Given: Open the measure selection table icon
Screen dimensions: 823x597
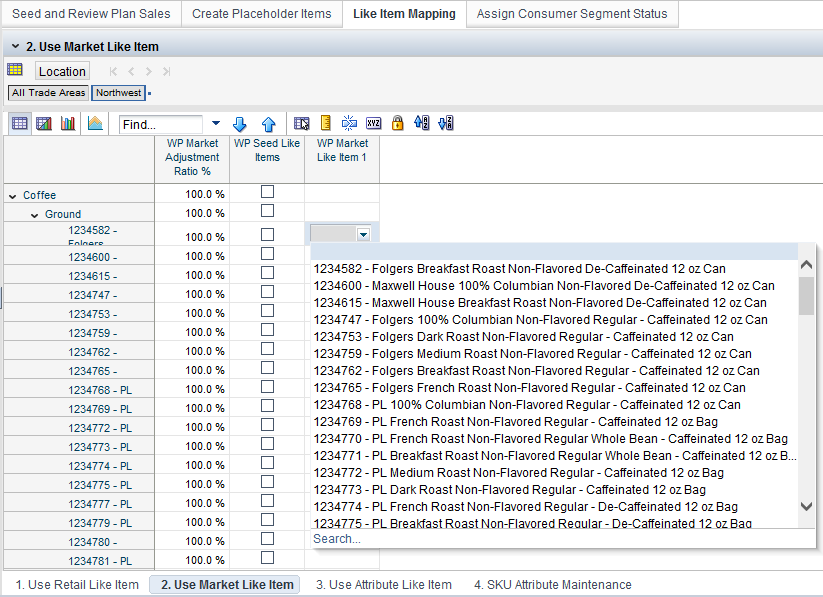Looking at the screenshot, I should [x=301, y=123].
